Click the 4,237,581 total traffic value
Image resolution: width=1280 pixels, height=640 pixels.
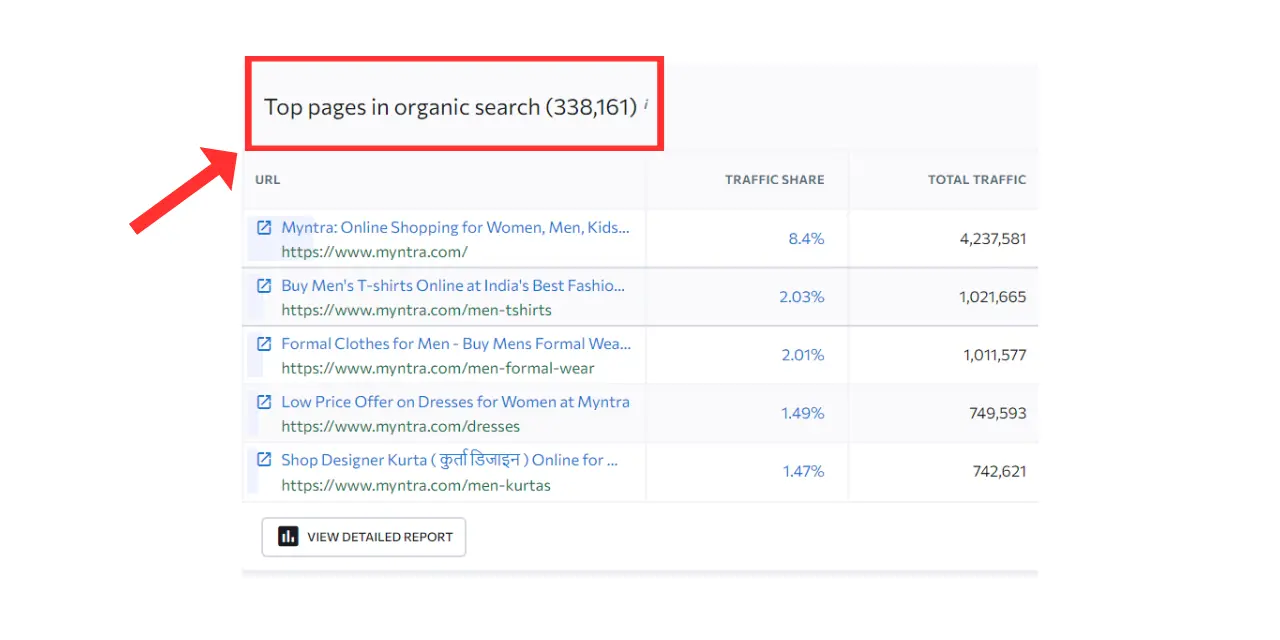(x=991, y=239)
